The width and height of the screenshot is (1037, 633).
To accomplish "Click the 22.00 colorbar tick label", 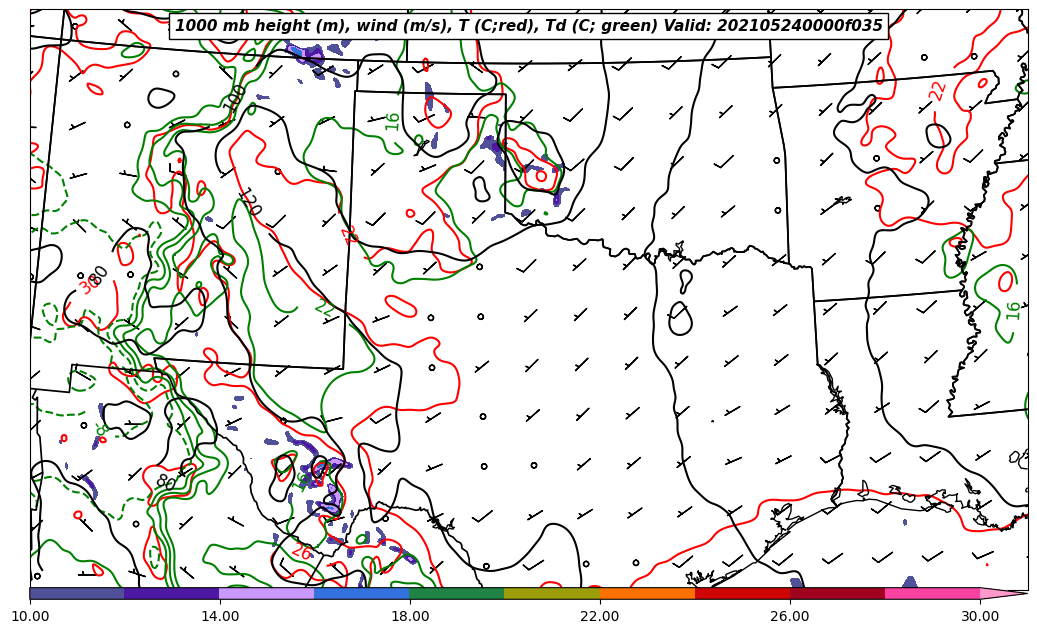I will click(x=600, y=616).
